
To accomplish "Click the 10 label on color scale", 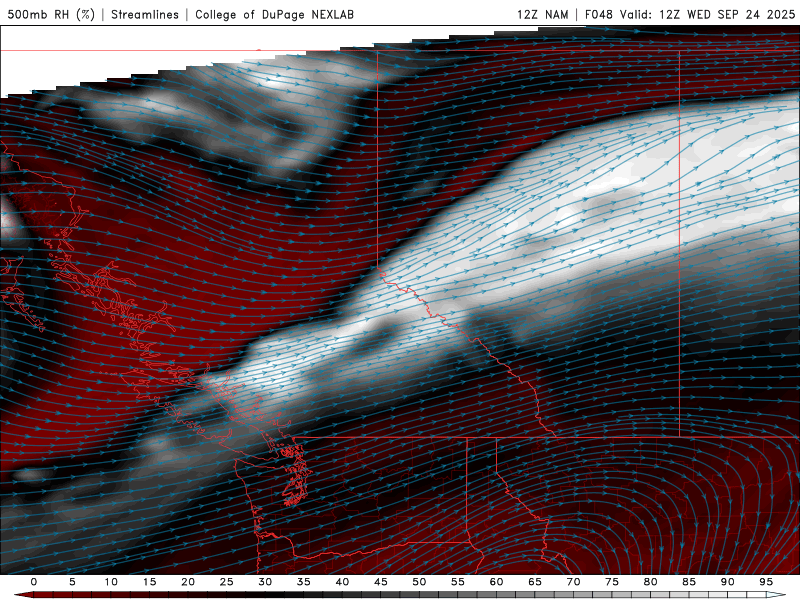I will click(x=111, y=582).
